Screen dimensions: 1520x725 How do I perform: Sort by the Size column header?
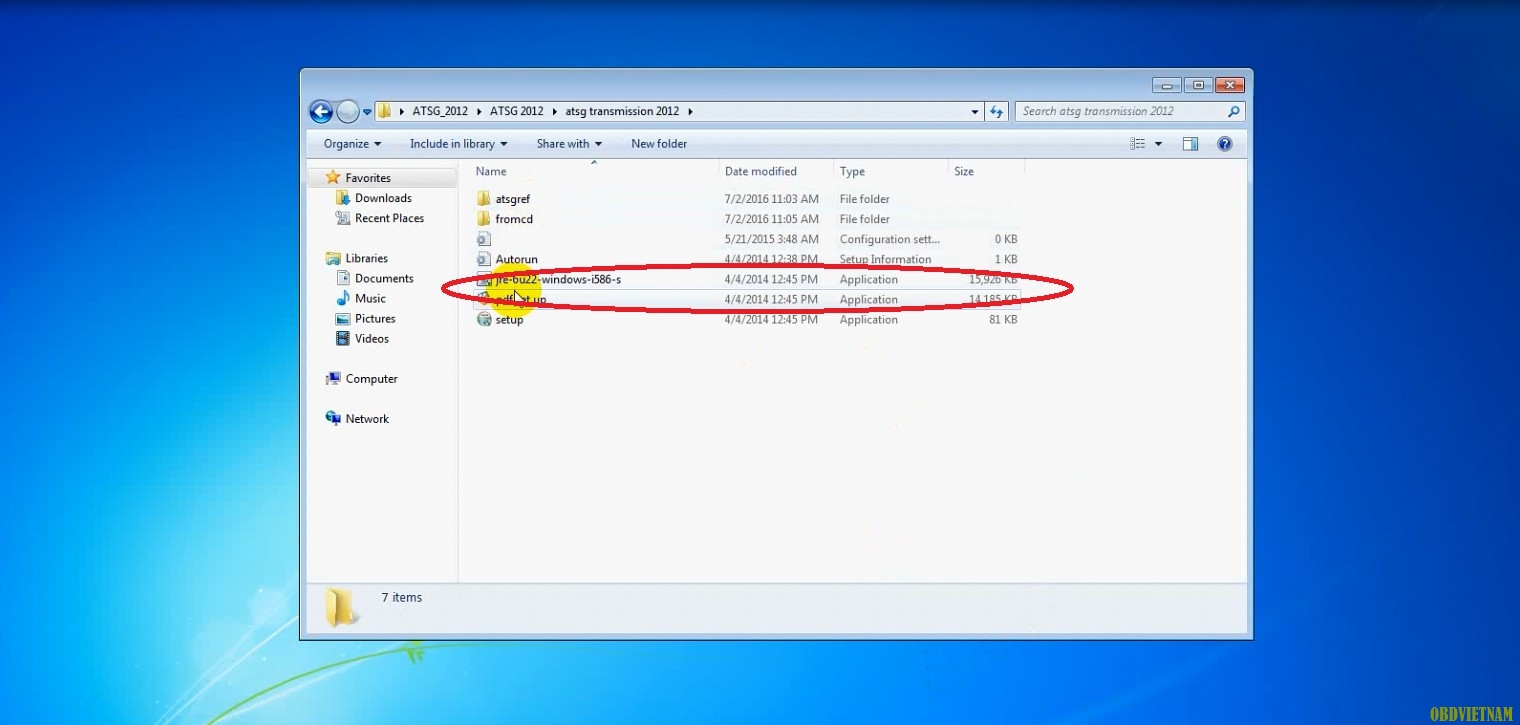click(x=964, y=171)
